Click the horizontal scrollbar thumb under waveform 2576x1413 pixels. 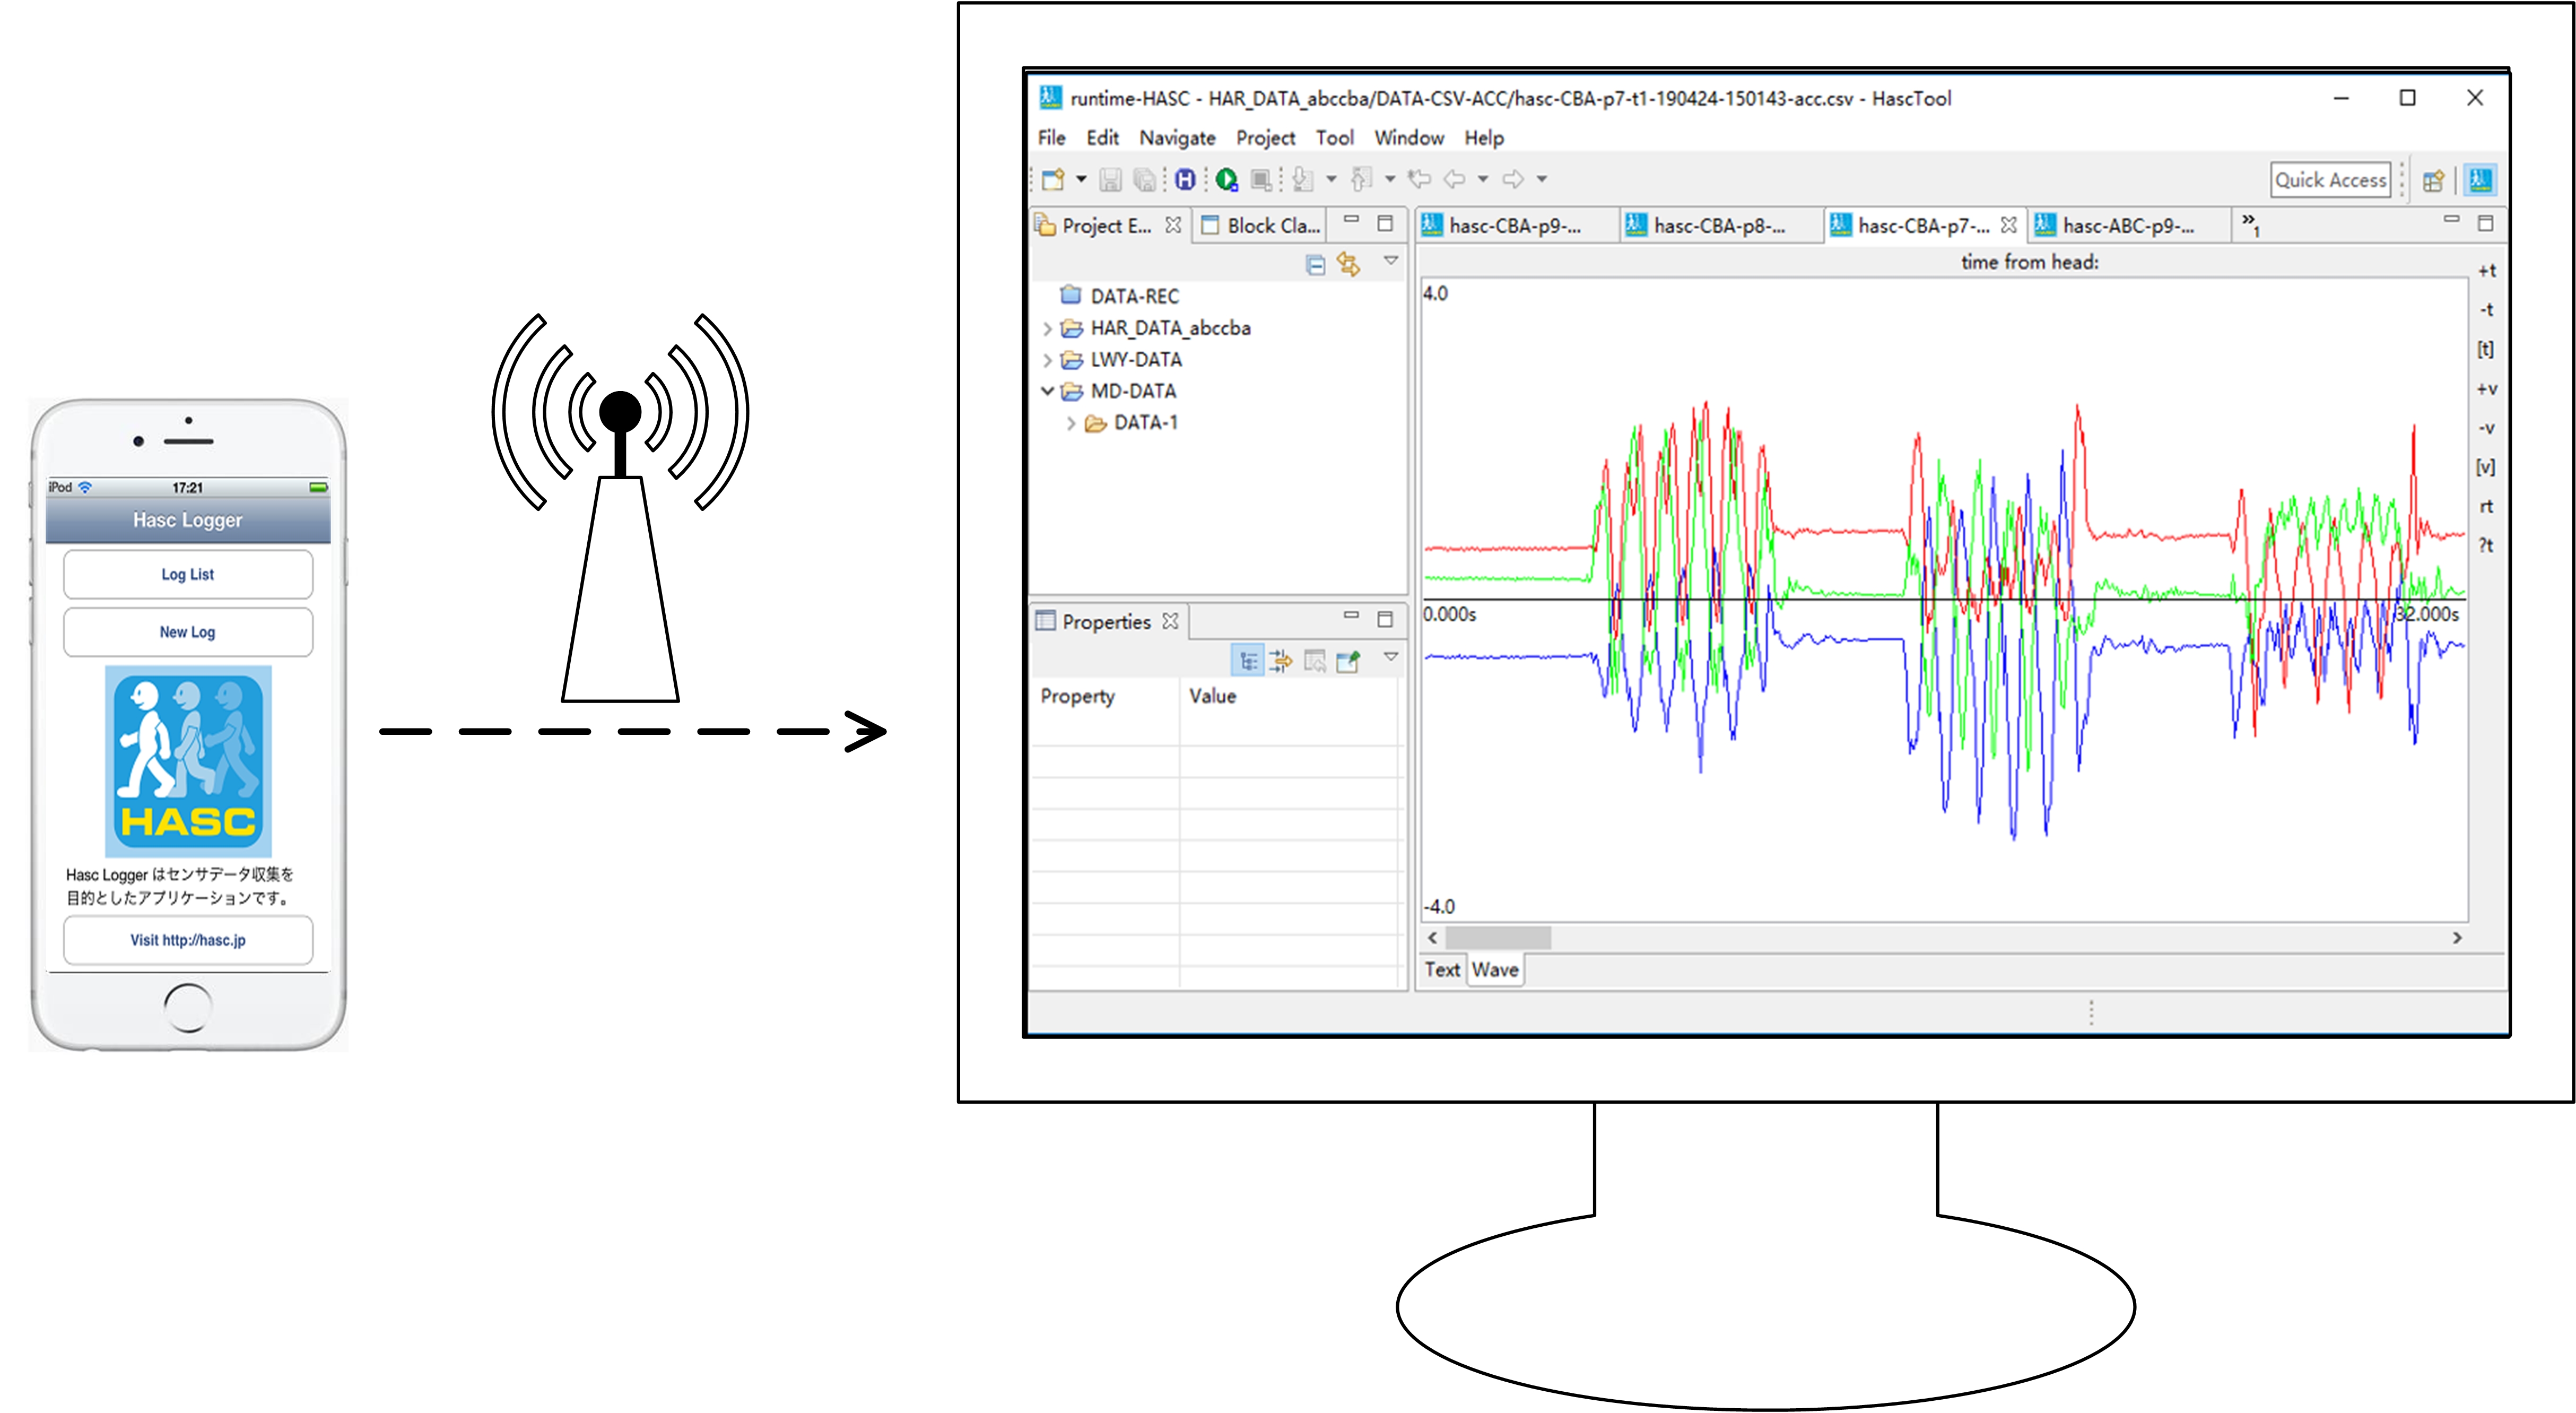(x=1497, y=938)
